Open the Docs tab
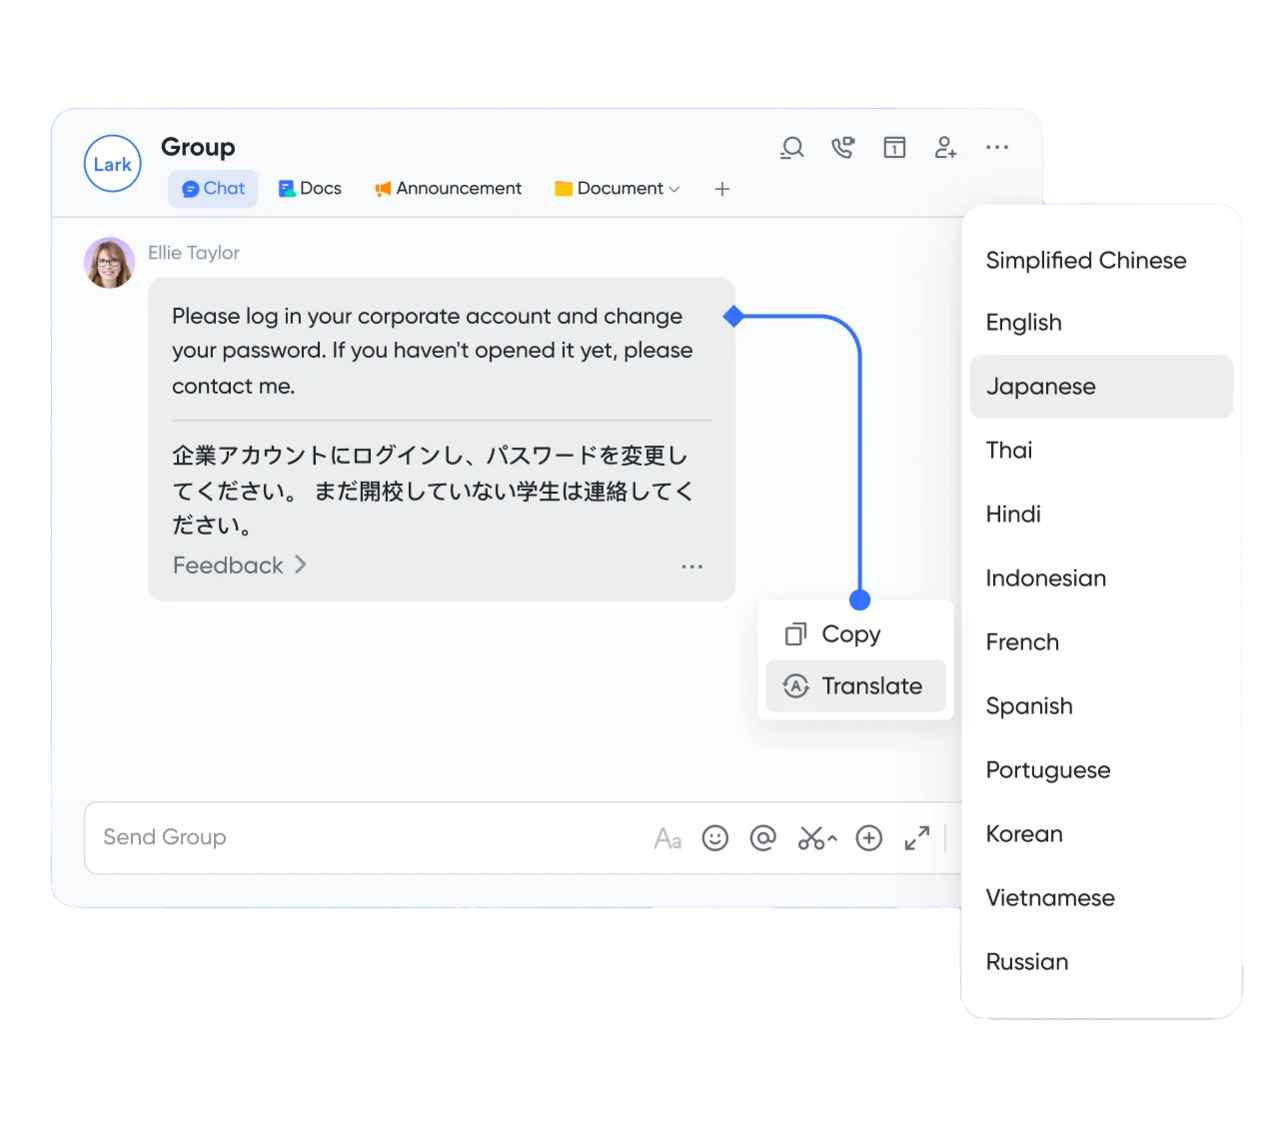1280x1131 pixels. click(x=310, y=188)
